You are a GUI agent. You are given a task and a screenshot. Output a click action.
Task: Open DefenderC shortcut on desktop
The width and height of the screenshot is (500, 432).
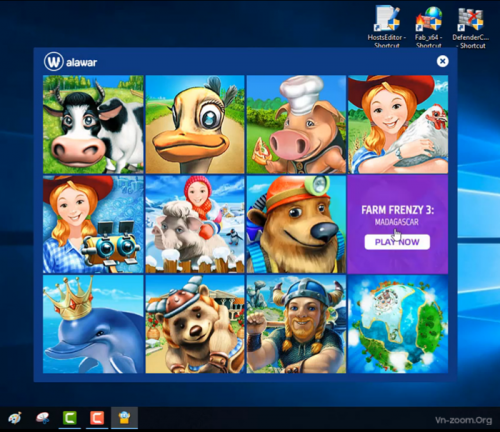470,27
